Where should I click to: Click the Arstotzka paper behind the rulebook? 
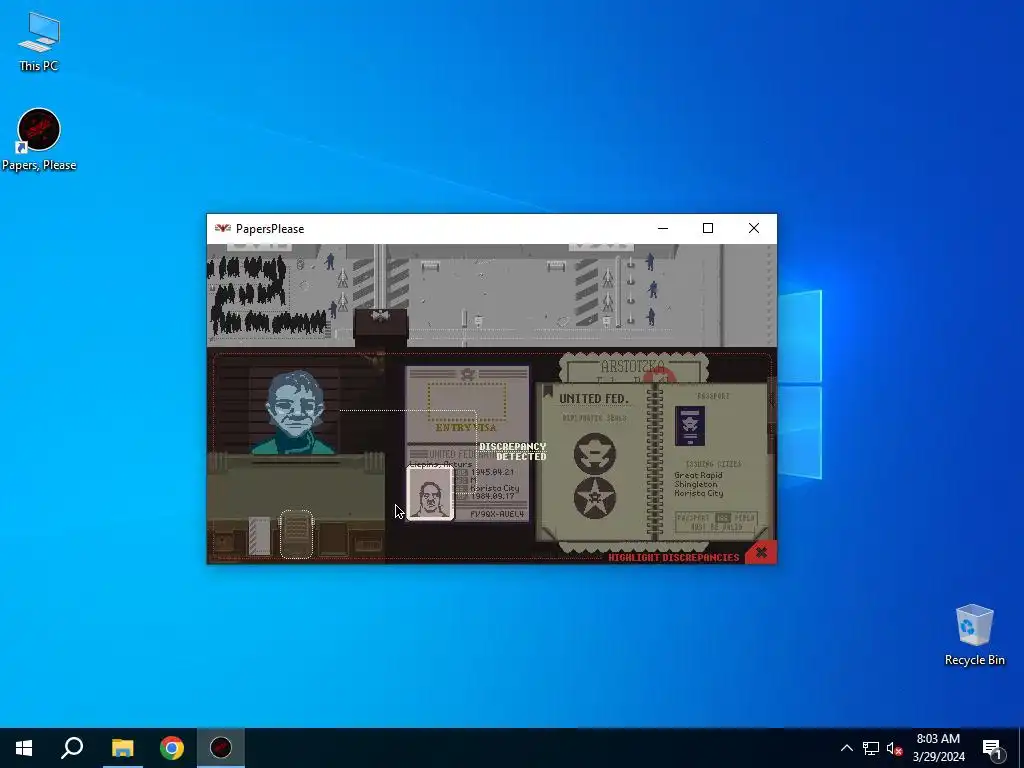click(632, 368)
